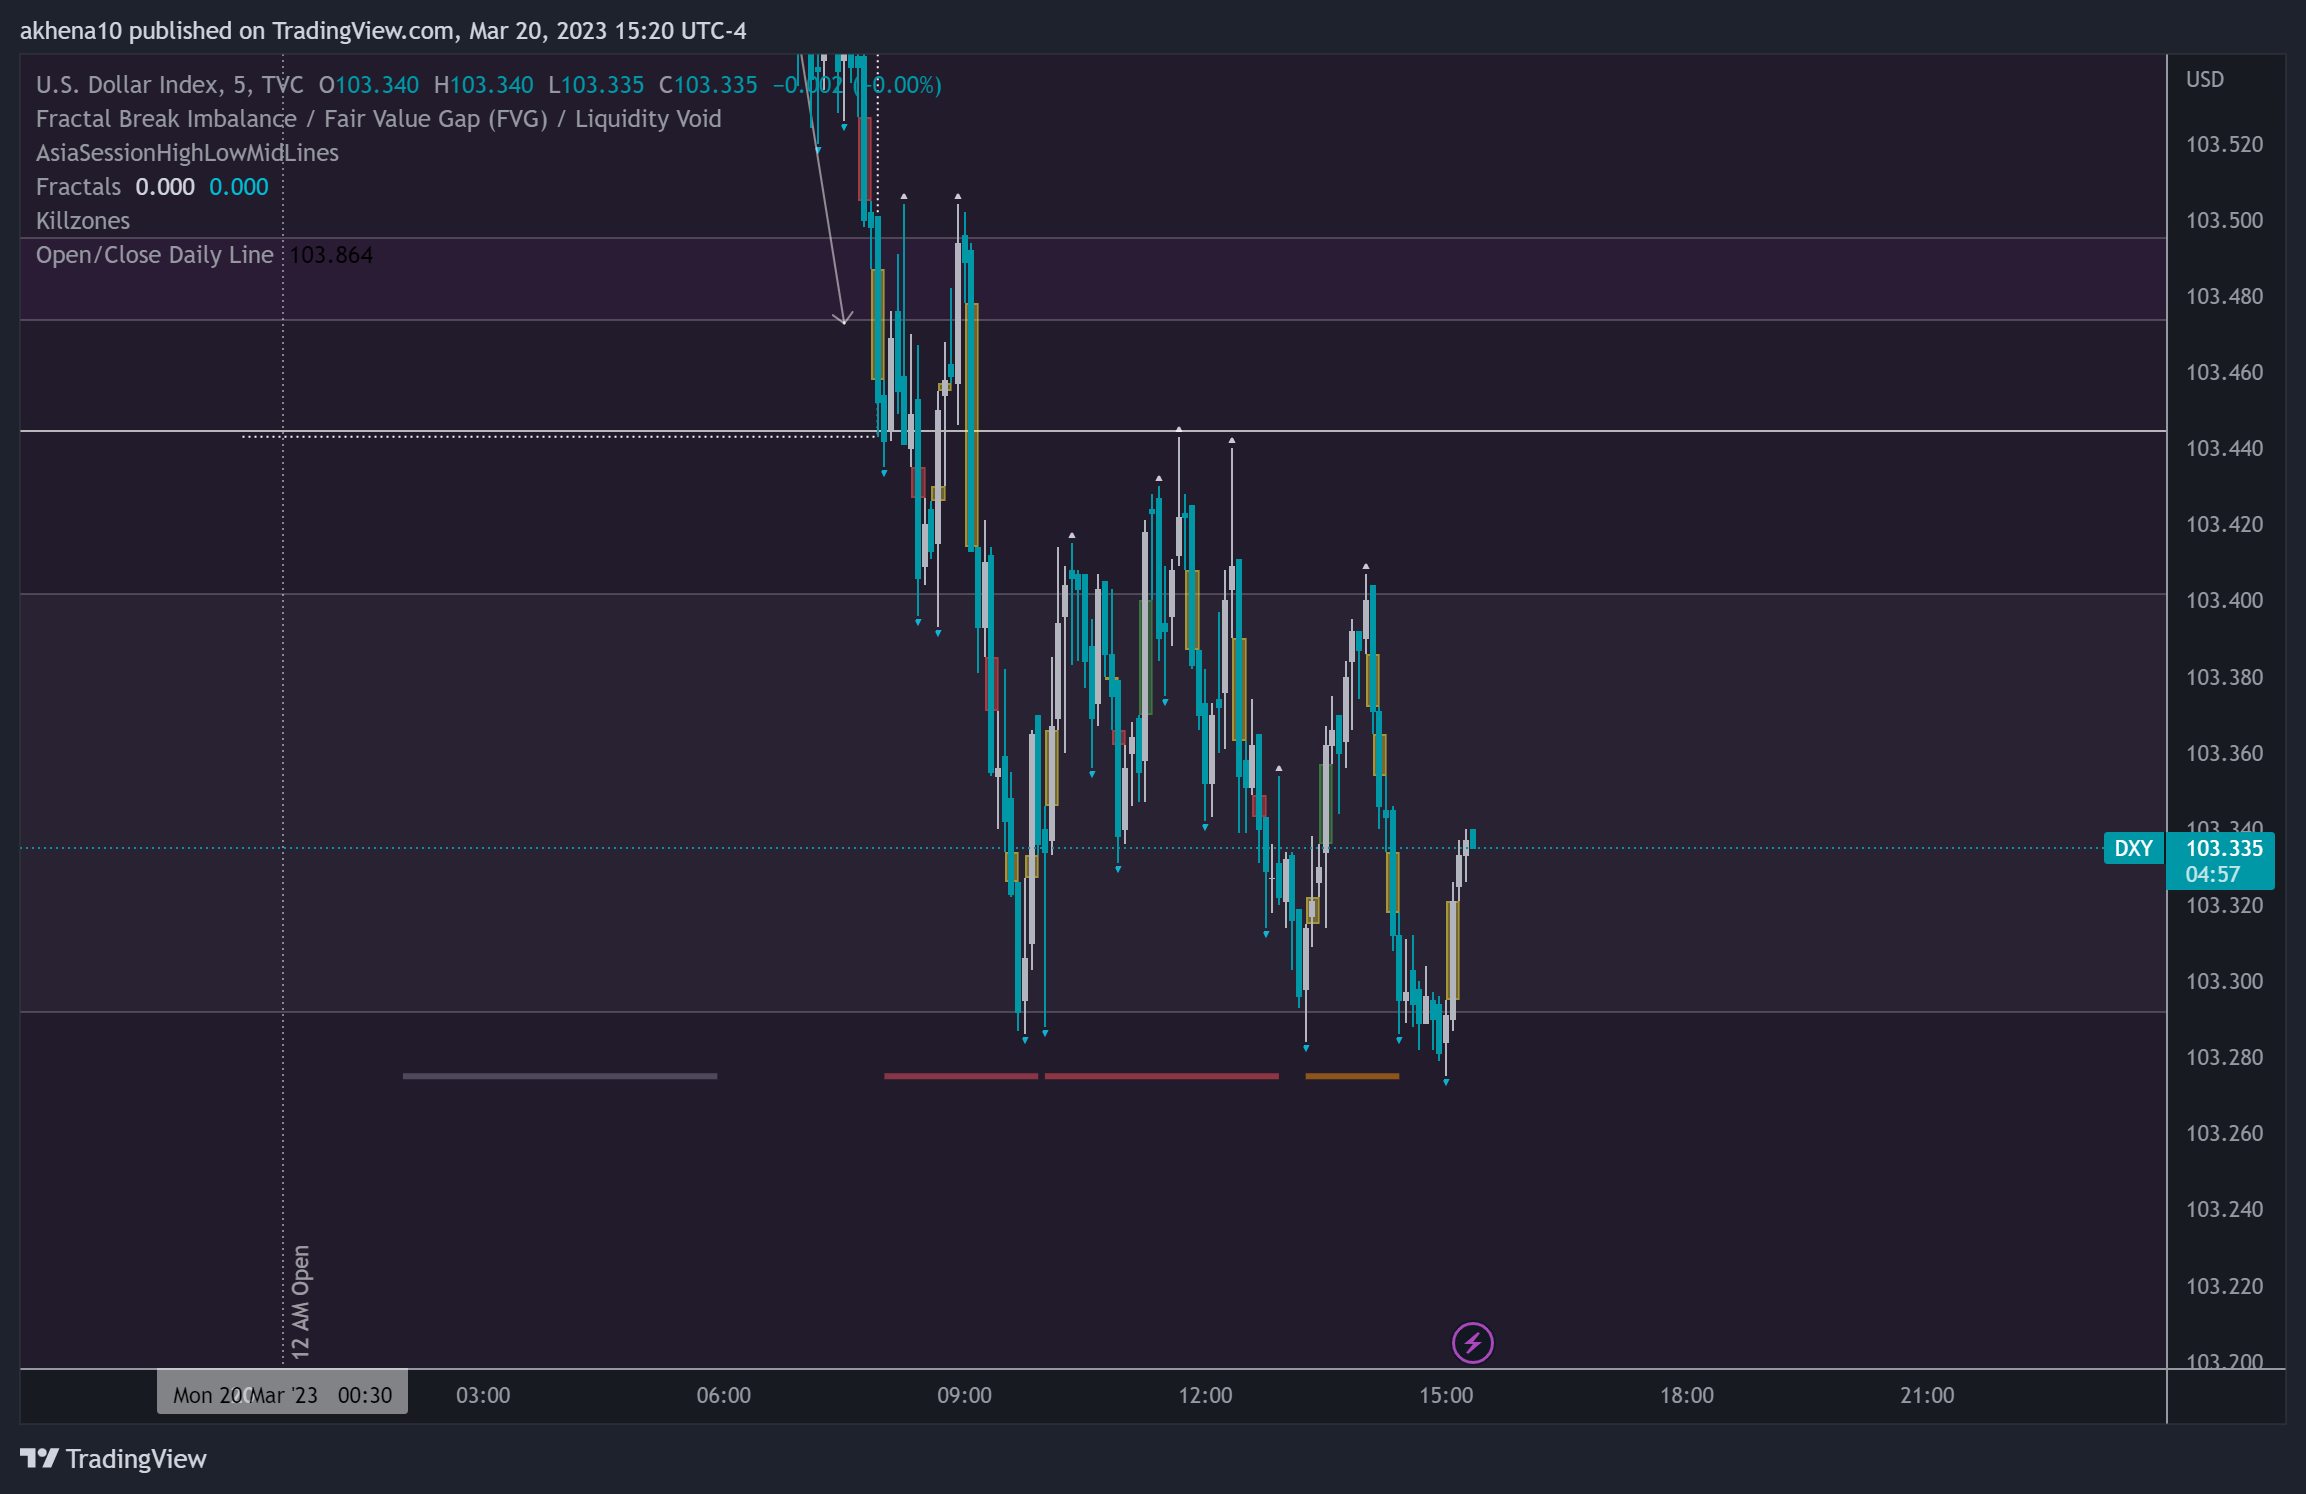Click the Fractal Break Imbalance indicator label
The height and width of the screenshot is (1494, 2306).
[x=378, y=119]
